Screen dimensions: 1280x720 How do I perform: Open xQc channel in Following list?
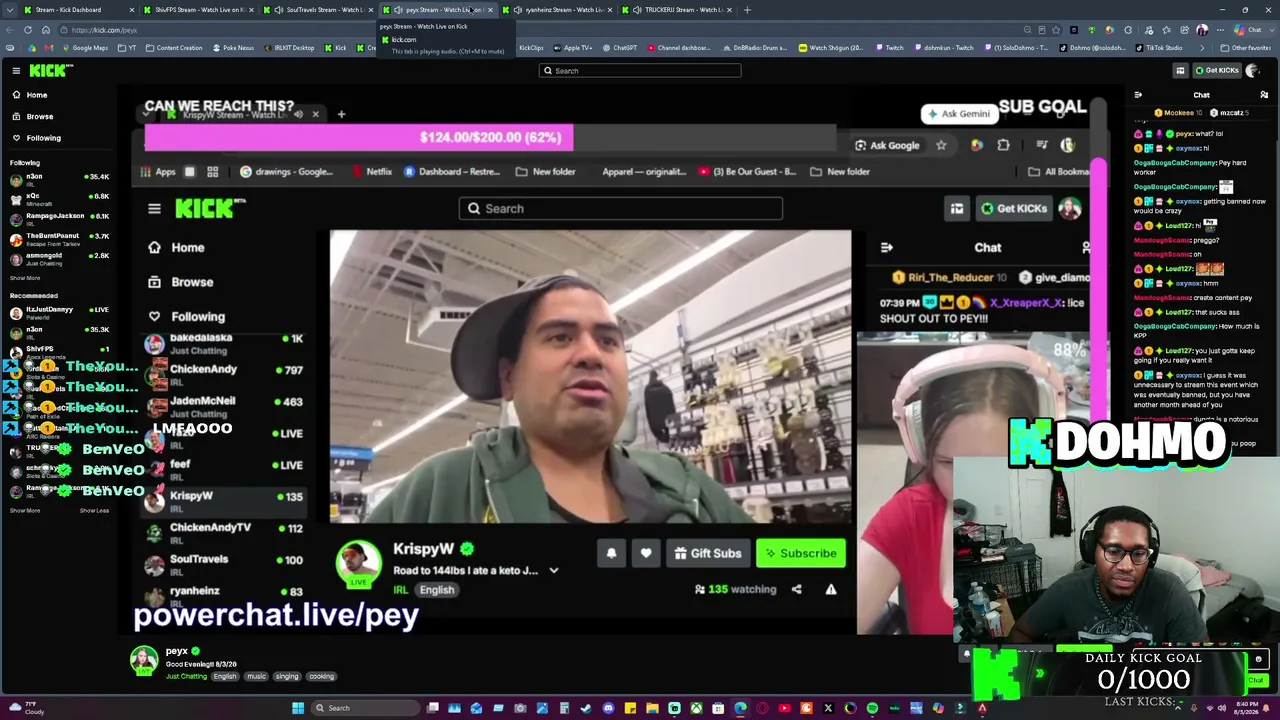[x=60, y=197]
